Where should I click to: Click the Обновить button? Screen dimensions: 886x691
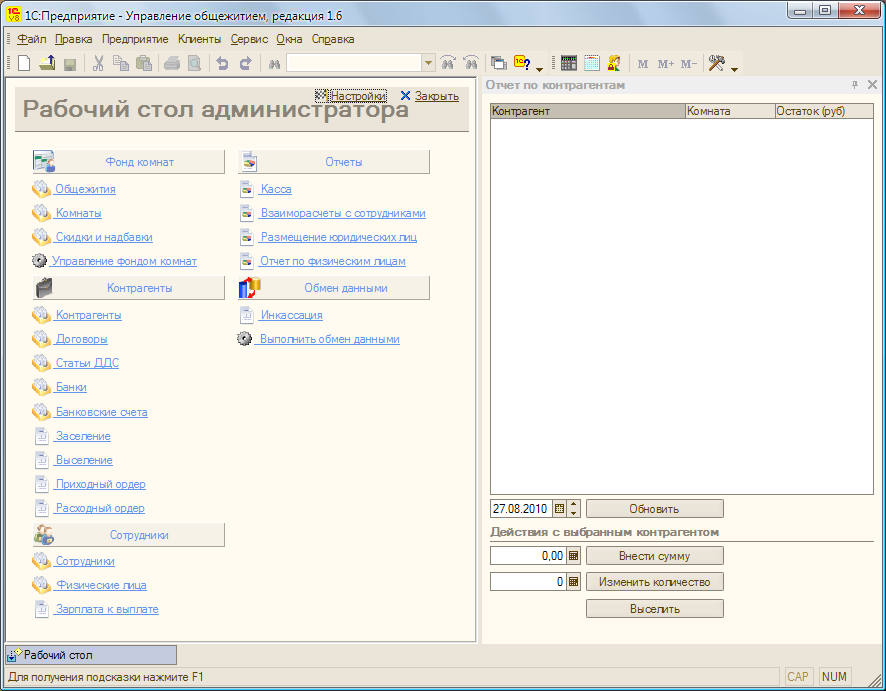pos(654,509)
